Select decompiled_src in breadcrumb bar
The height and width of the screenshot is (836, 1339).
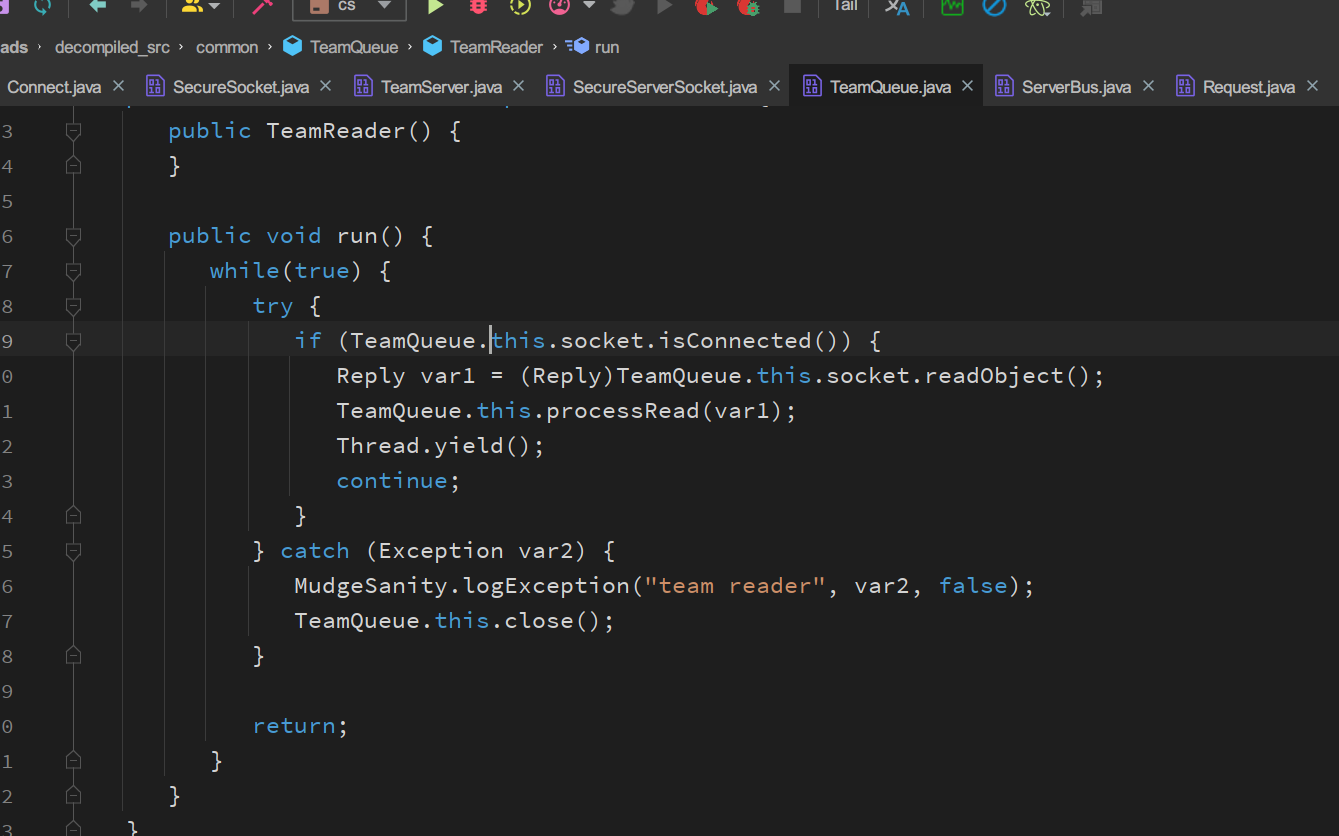click(112, 47)
